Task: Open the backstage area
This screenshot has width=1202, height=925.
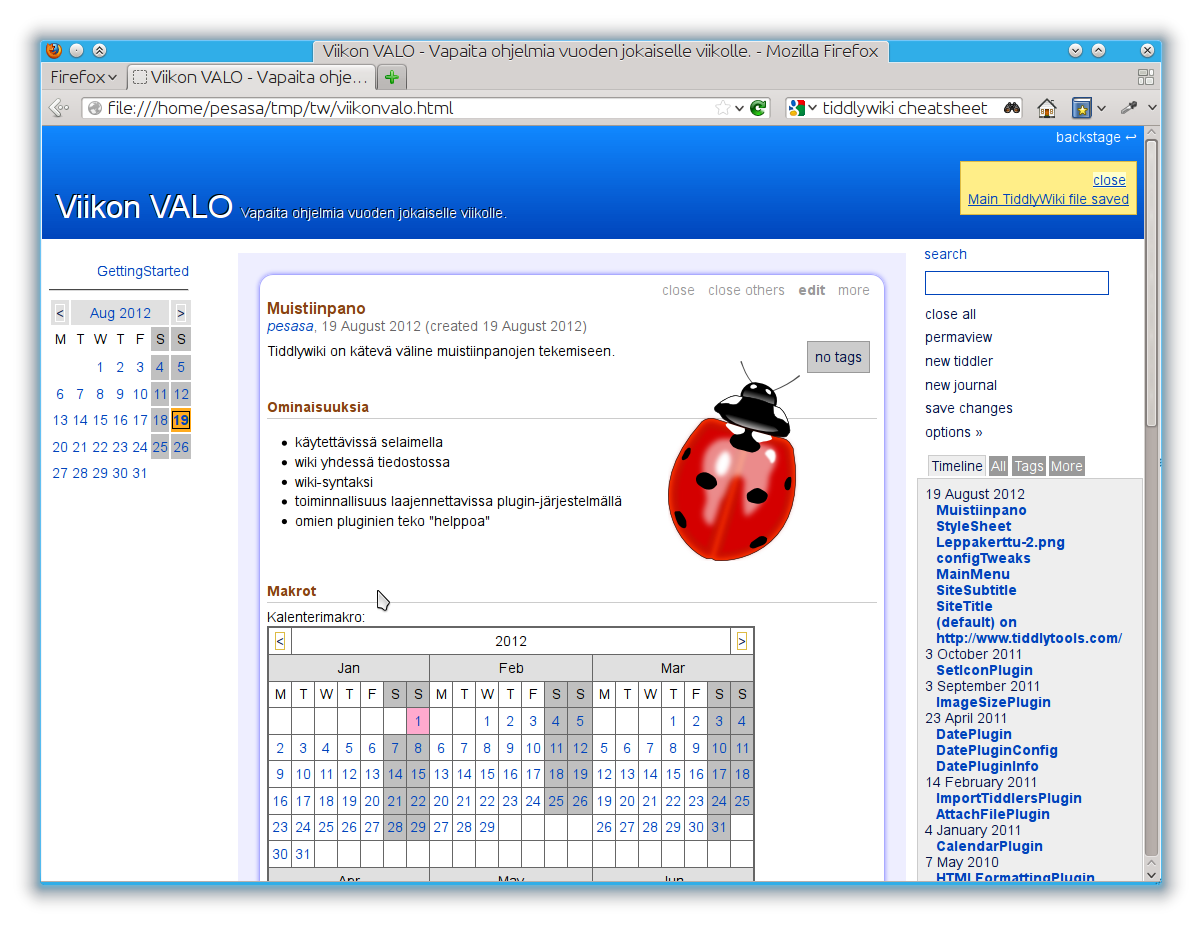Action: coord(1096,137)
